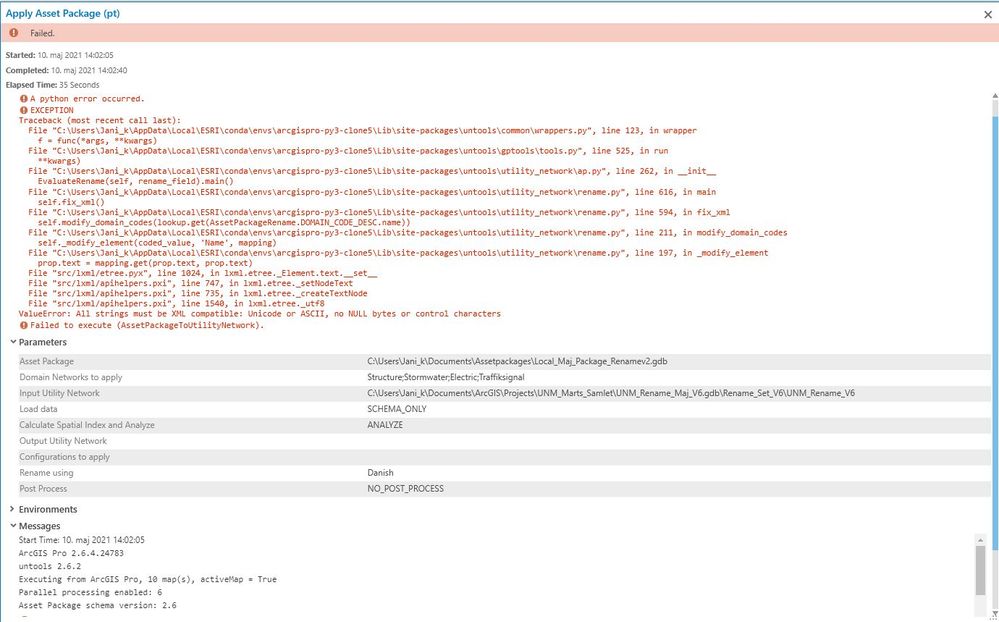The width and height of the screenshot is (999, 622).
Task: Click the Failed. status text
Action: pyautogui.click(x=43, y=33)
